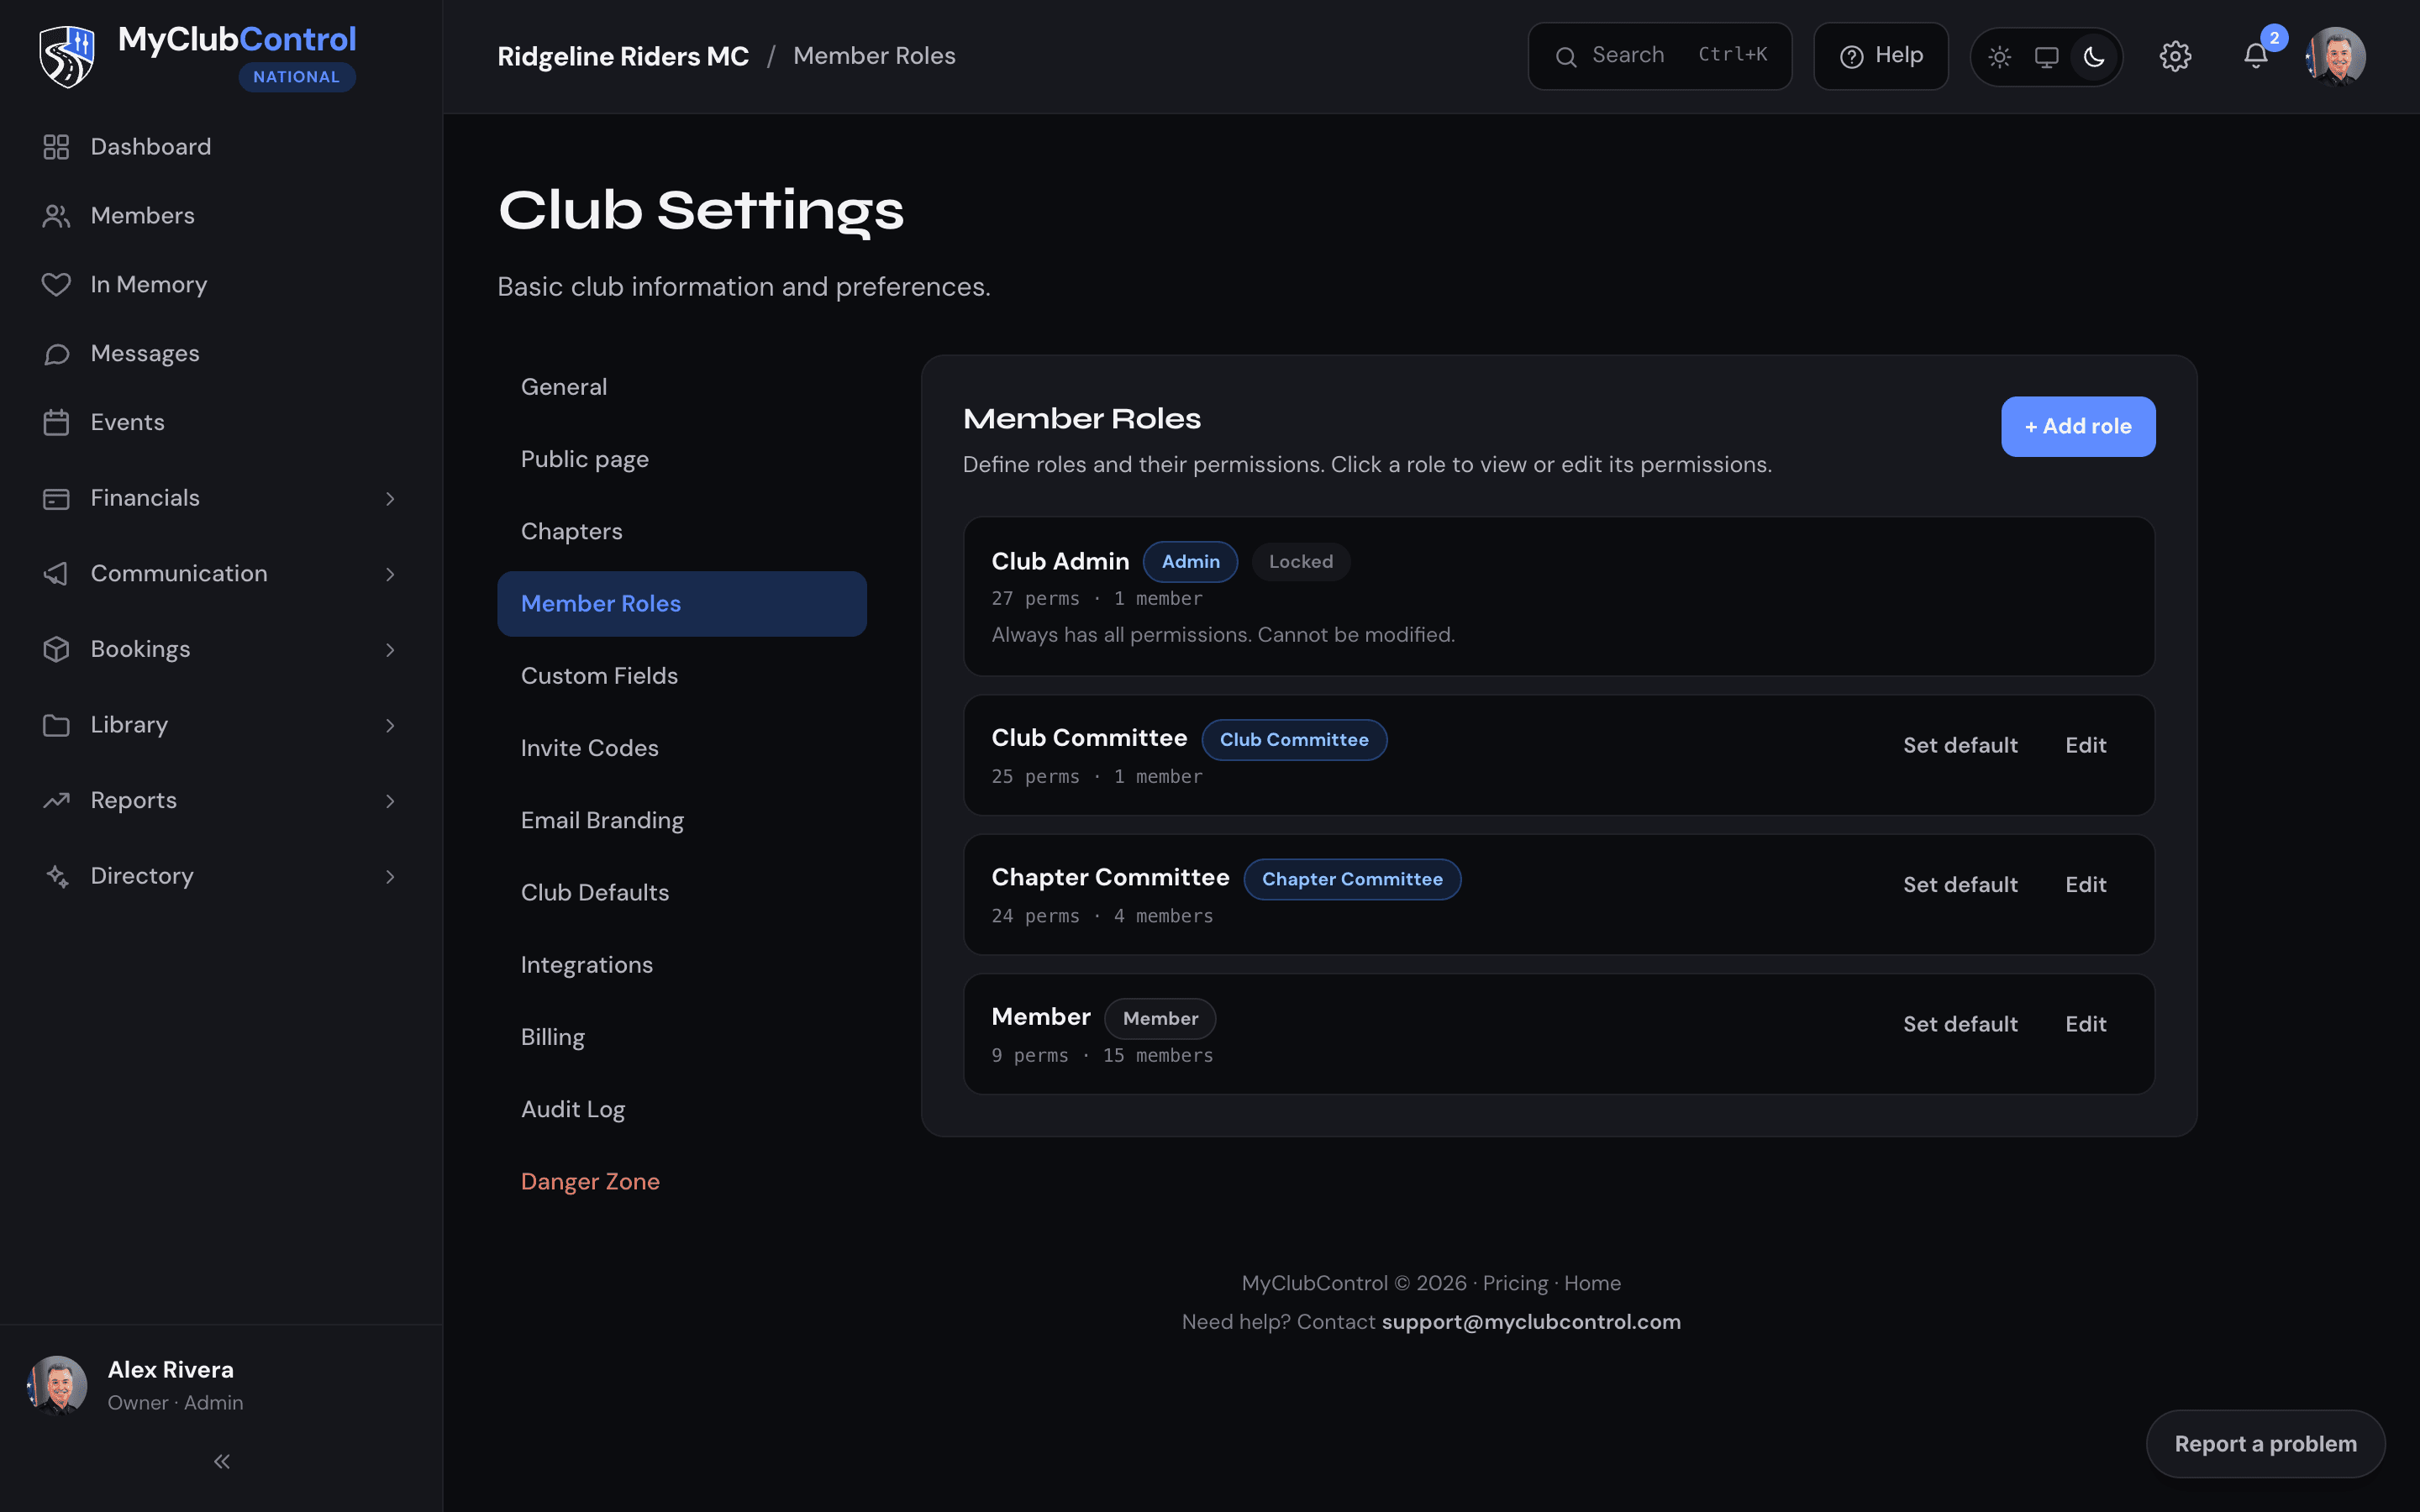2420x1512 pixels.
Task: Click the Ridgeline Riders MC breadcrumb
Action: click(x=623, y=56)
